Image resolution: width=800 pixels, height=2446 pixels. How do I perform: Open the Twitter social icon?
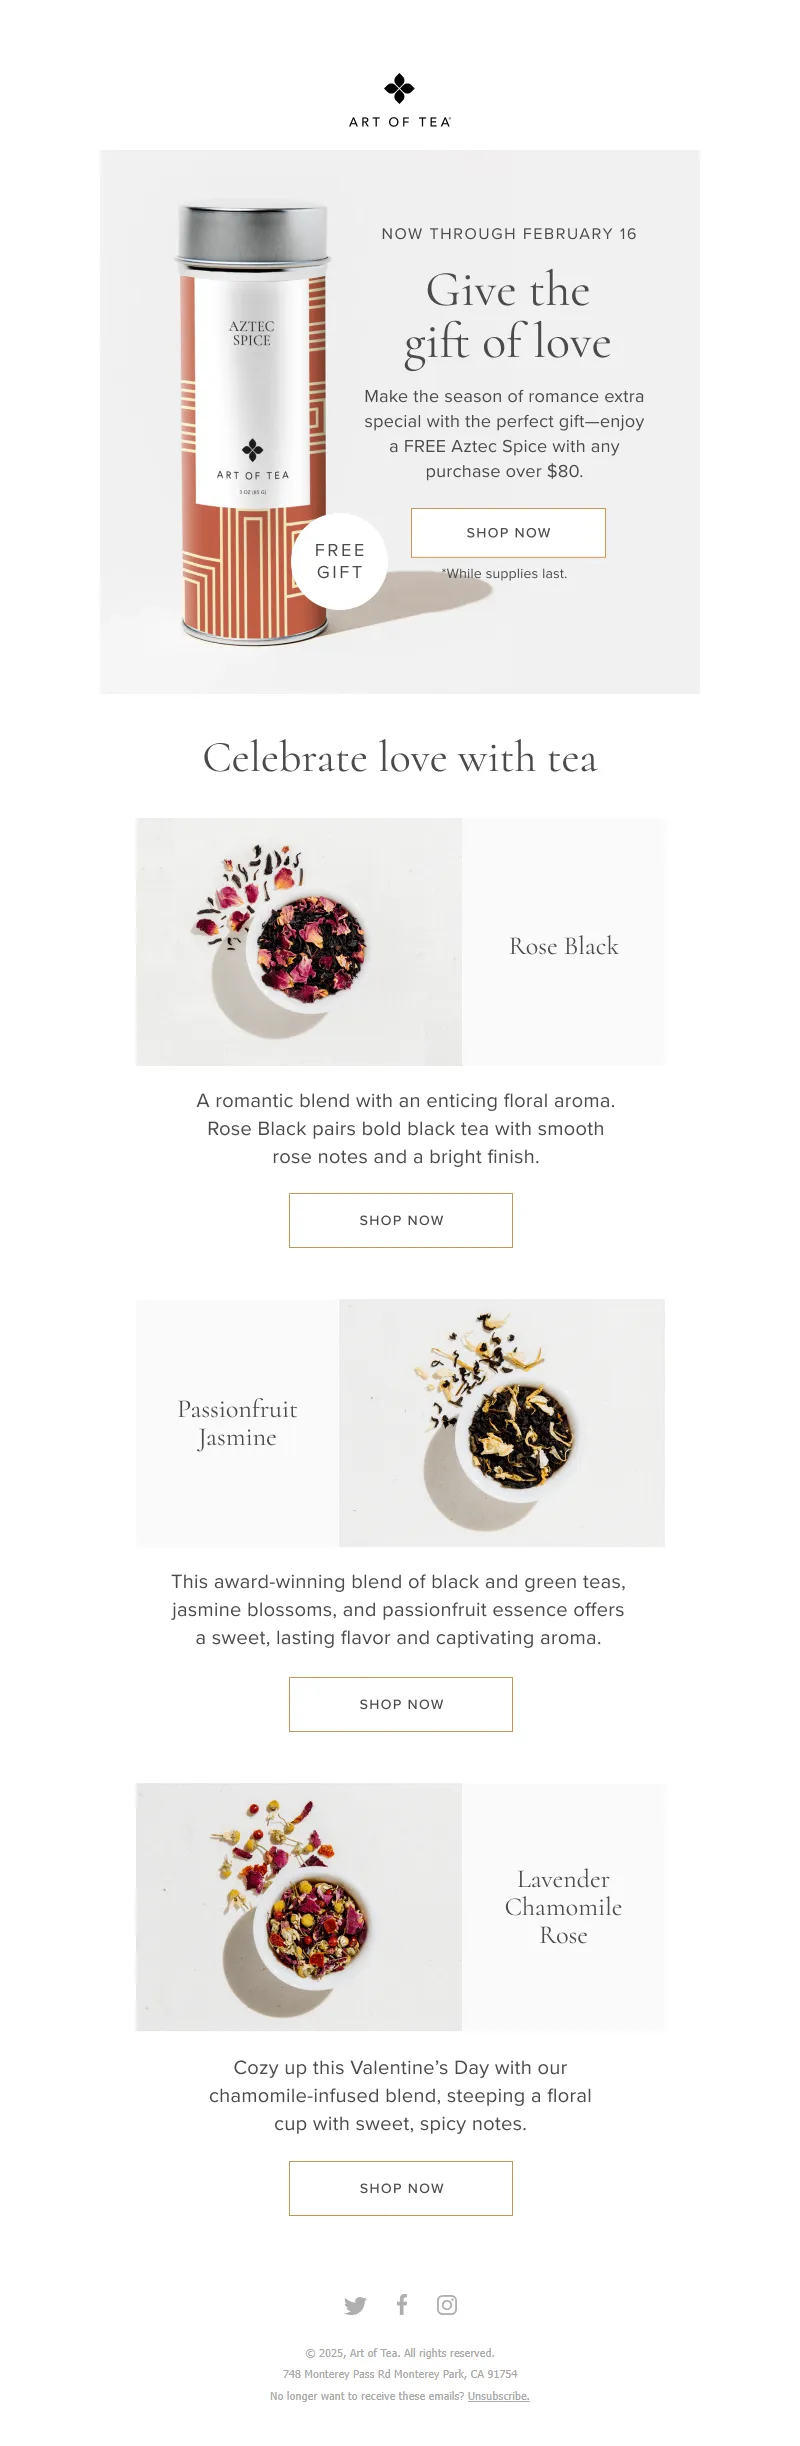tap(355, 2305)
